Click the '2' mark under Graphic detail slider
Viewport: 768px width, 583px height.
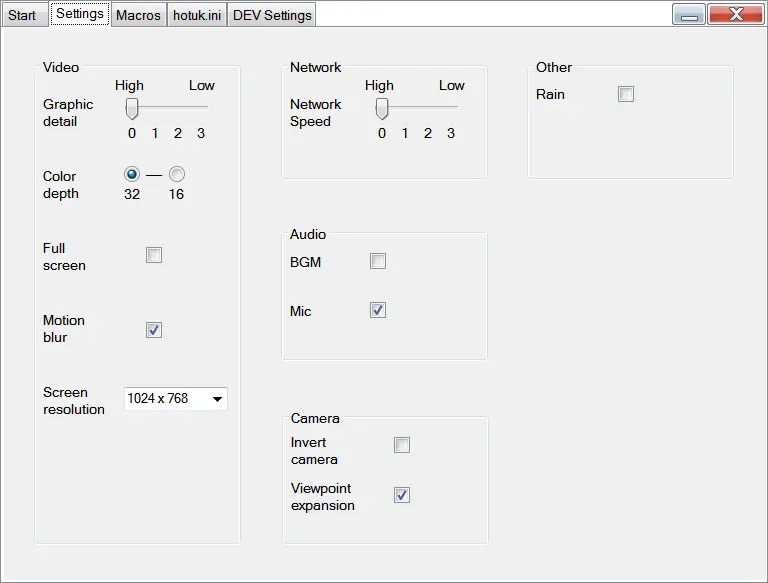coord(178,133)
